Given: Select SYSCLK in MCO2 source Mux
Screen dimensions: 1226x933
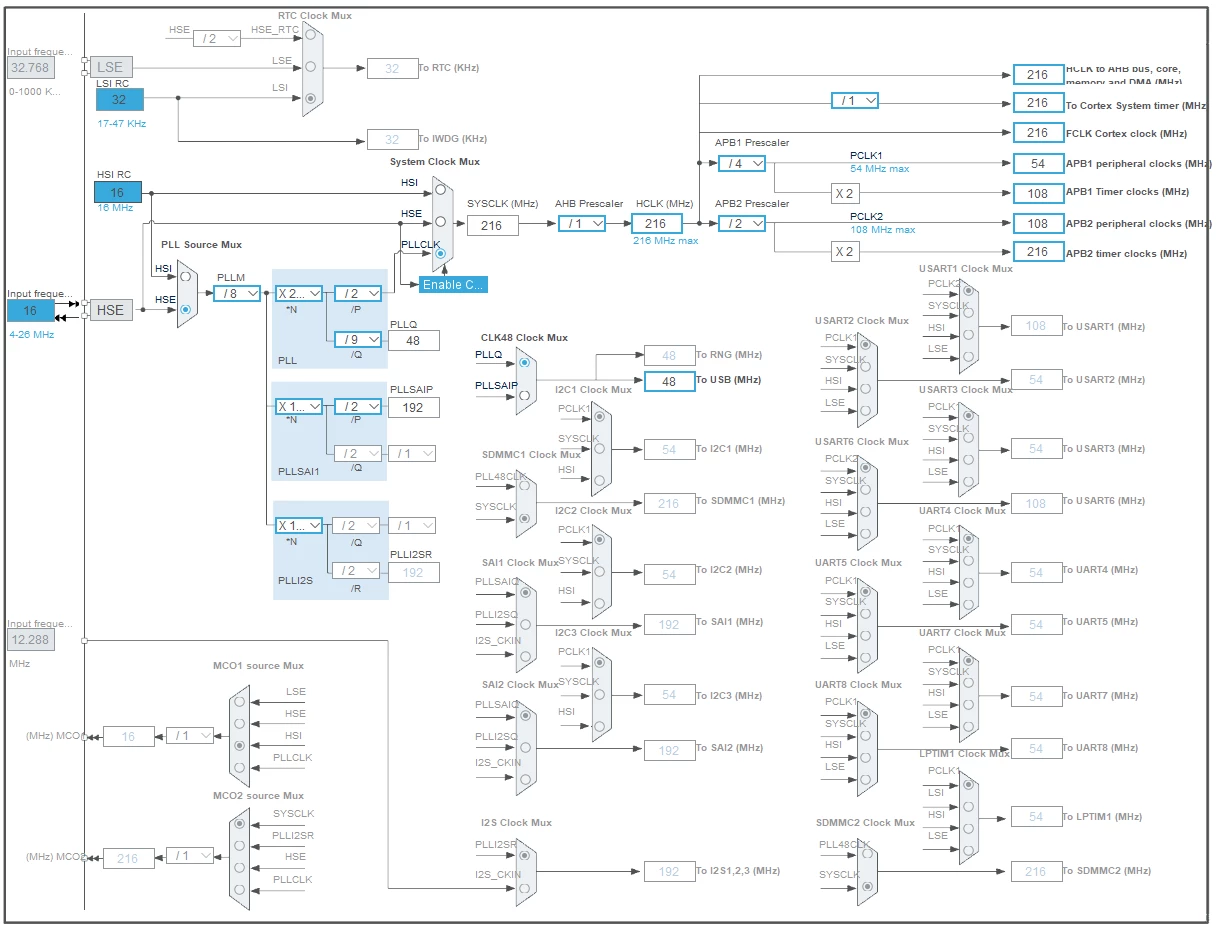Looking at the screenshot, I should pos(239,823).
